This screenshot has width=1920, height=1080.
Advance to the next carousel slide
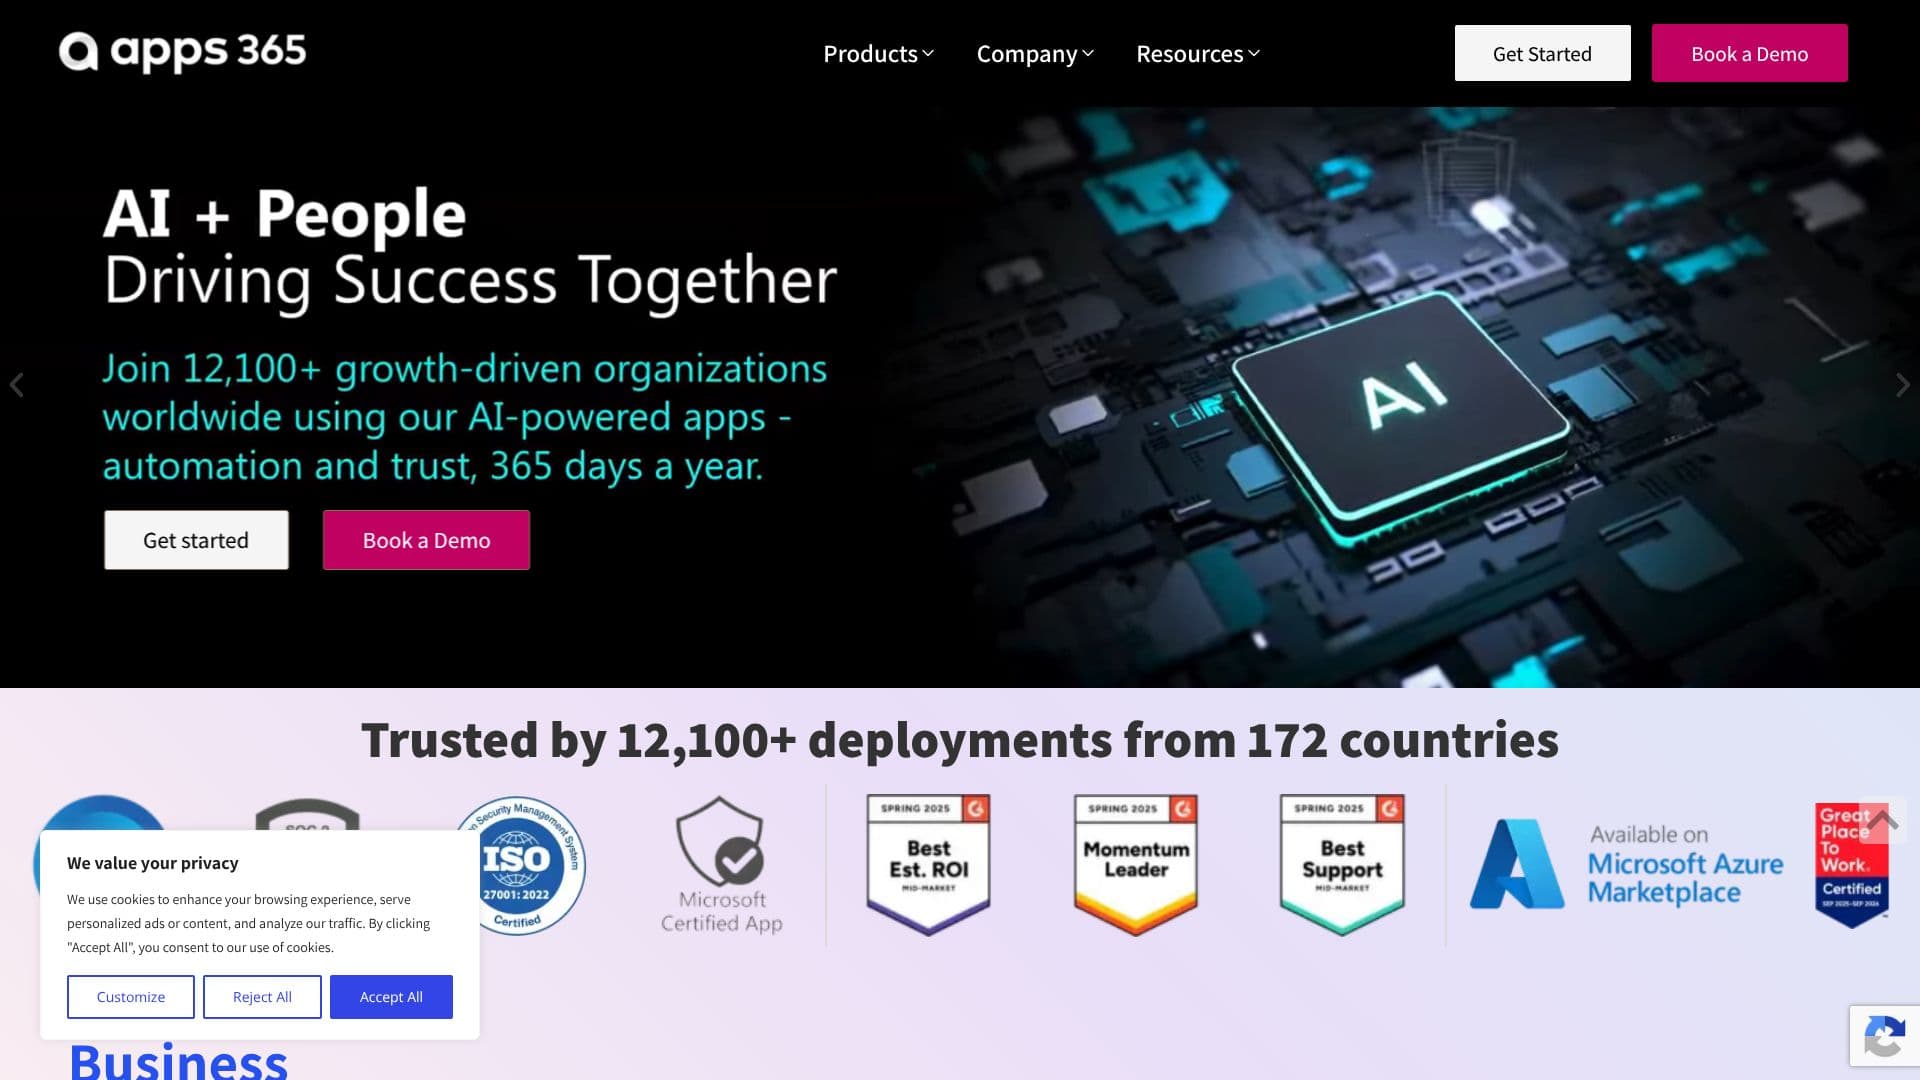pyautogui.click(x=1902, y=385)
